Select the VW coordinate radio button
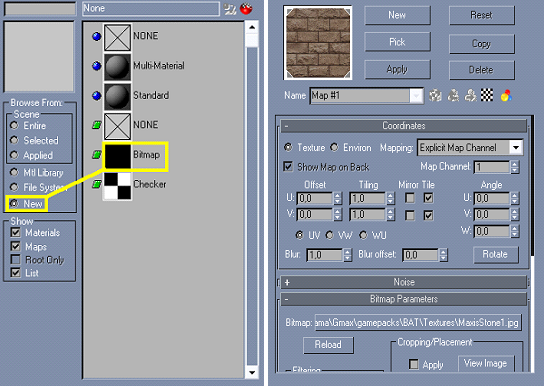Viewport: 544px width, 386px height. pyautogui.click(x=330, y=235)
